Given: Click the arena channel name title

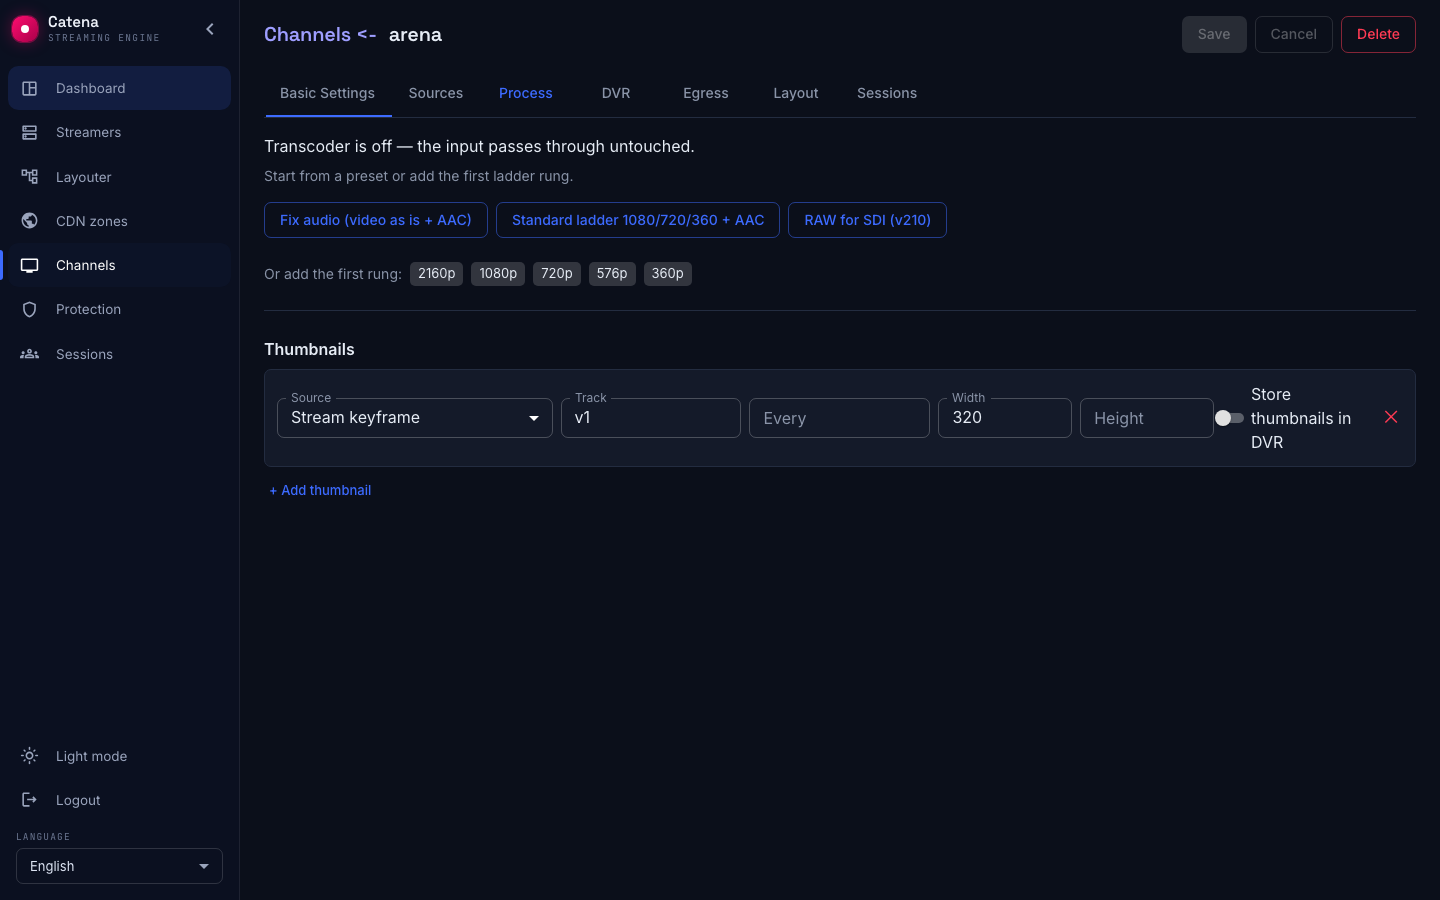Looking at the screenshot, I should (415, 34).
